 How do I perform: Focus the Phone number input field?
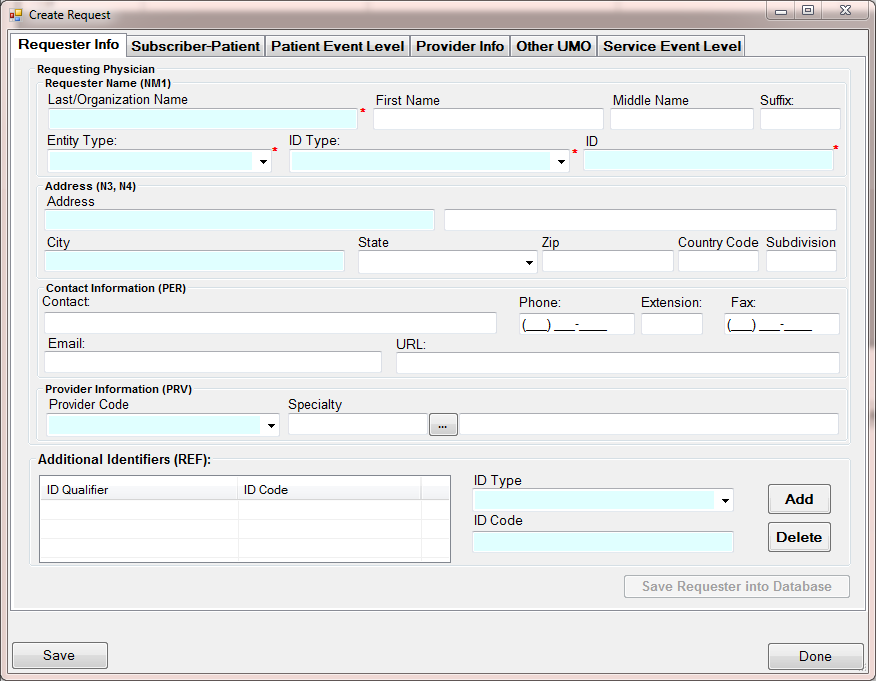(576, 324)
